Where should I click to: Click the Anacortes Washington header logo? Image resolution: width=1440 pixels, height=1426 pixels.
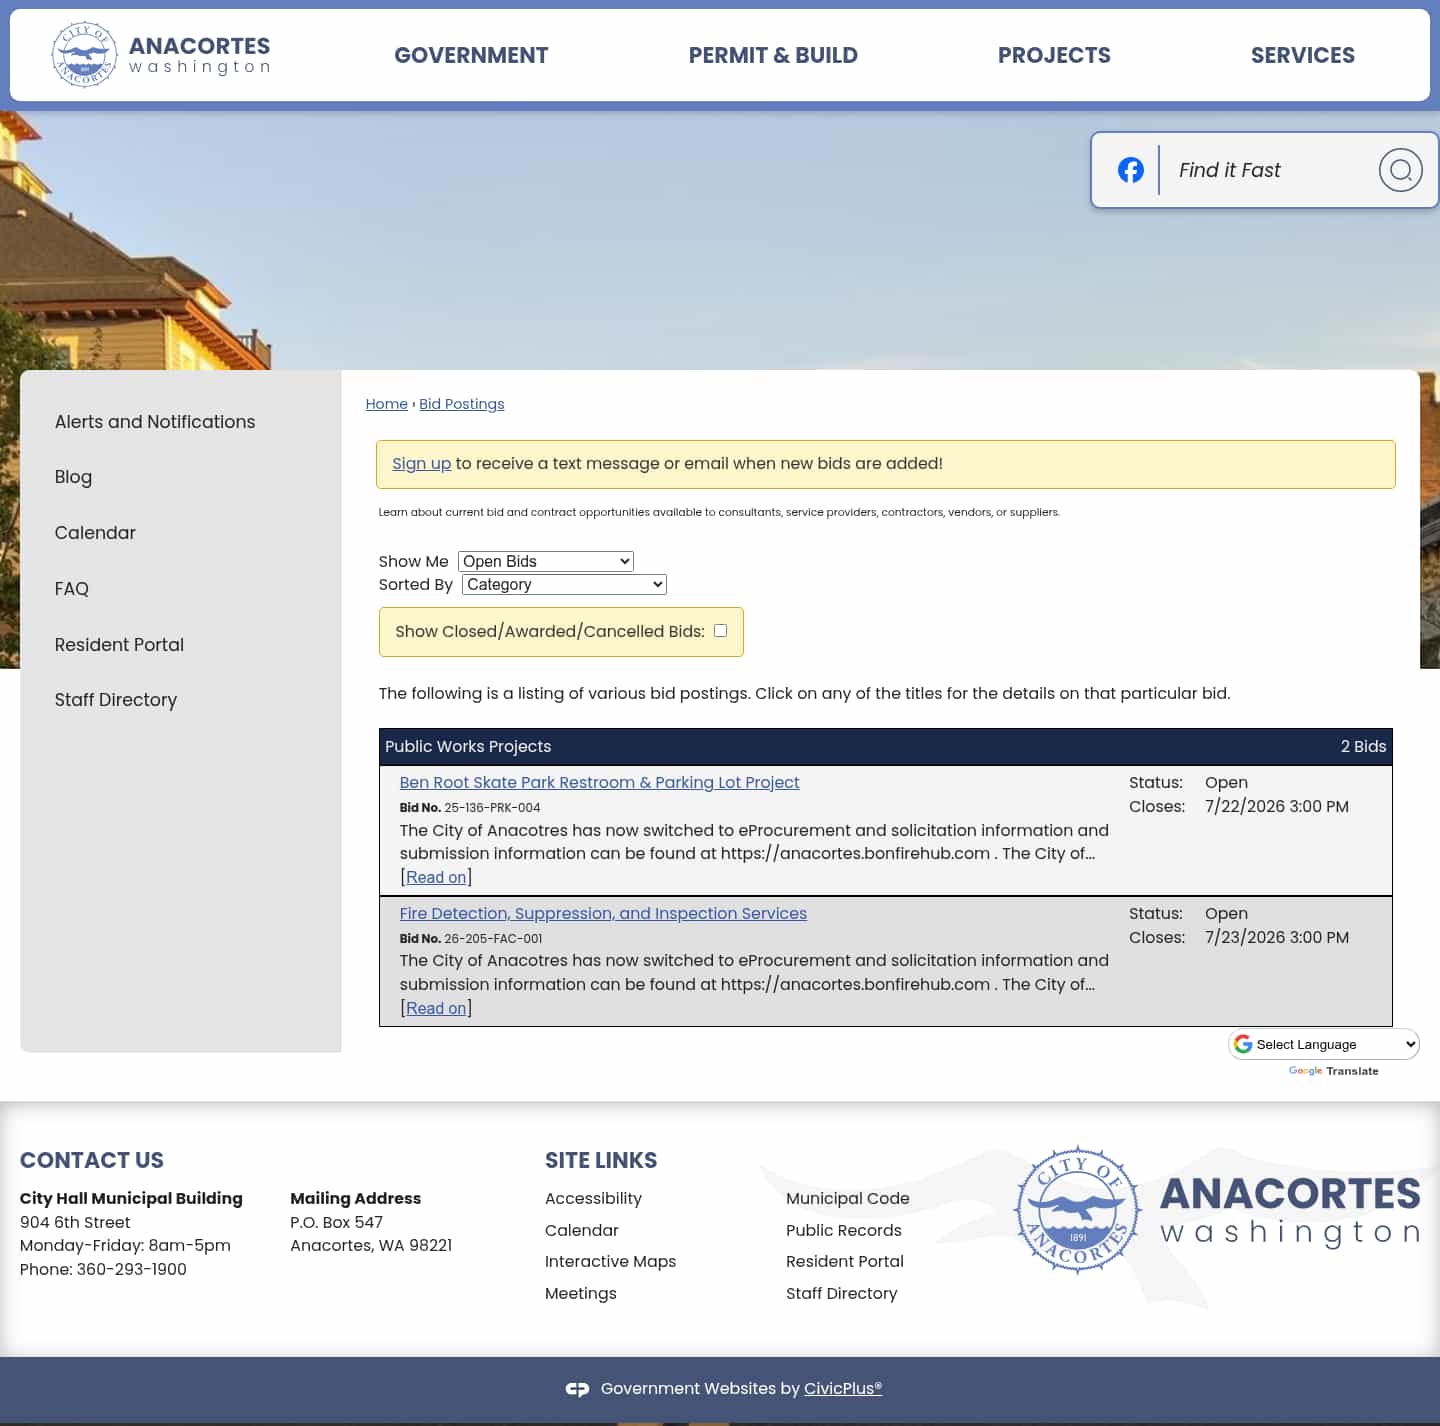click(161, 55)
